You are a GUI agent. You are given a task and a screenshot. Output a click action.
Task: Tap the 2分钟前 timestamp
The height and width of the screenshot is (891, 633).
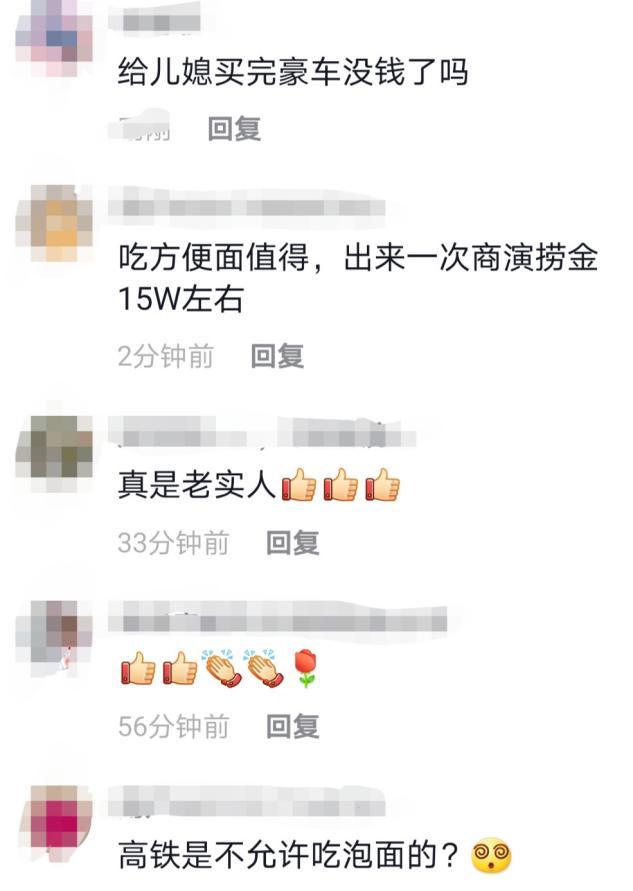[166, 356]
